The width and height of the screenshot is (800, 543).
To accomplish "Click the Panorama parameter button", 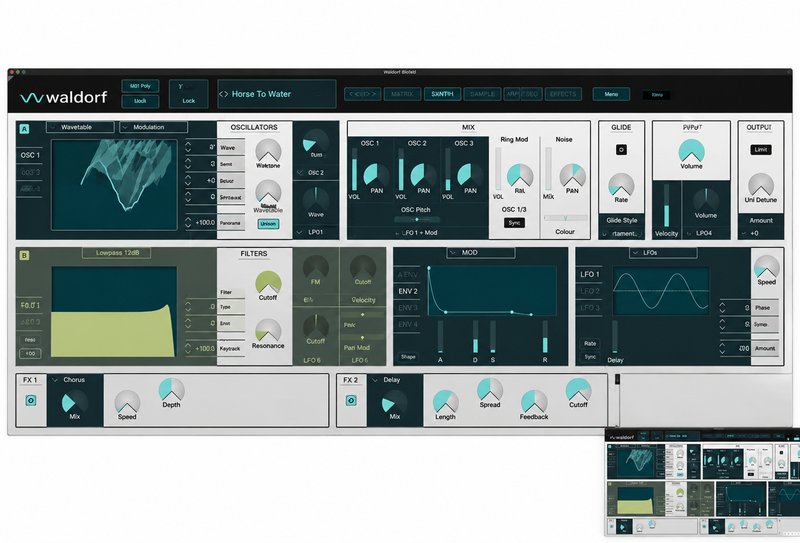I will pyautogui.click(x=231, y=223).
